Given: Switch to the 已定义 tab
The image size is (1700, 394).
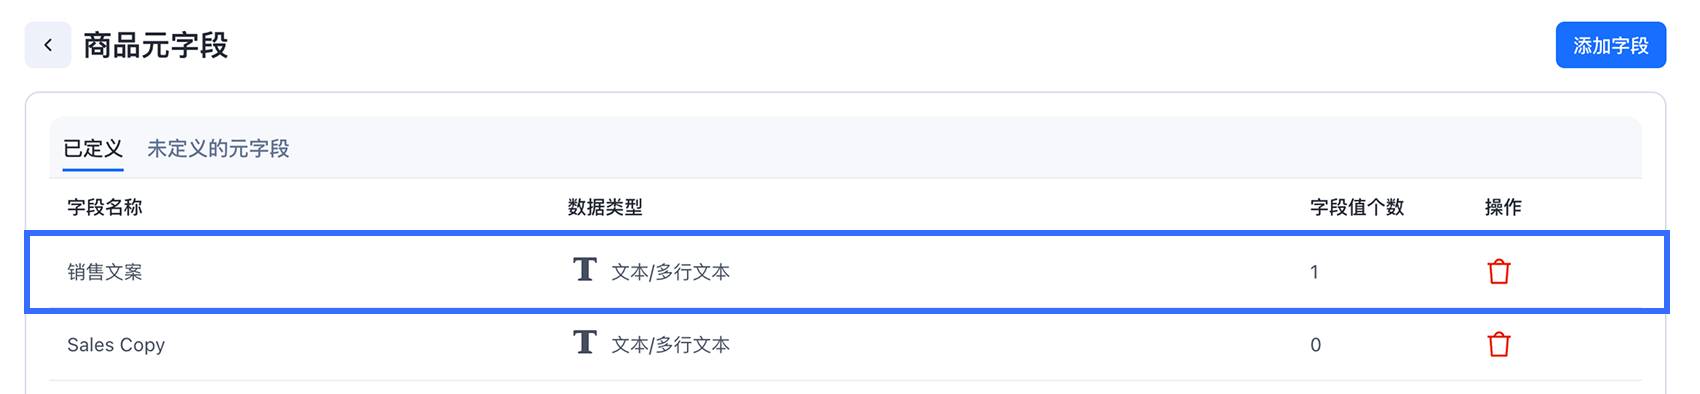Looking at the screenshot, I should point(93,149).
